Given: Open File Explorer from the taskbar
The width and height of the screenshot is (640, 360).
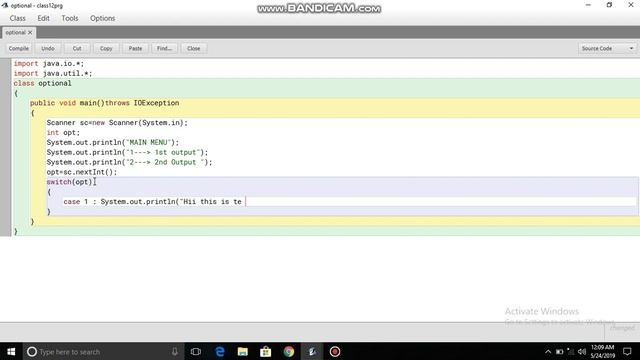Looking at the screenshot, I should coord(243,351).
